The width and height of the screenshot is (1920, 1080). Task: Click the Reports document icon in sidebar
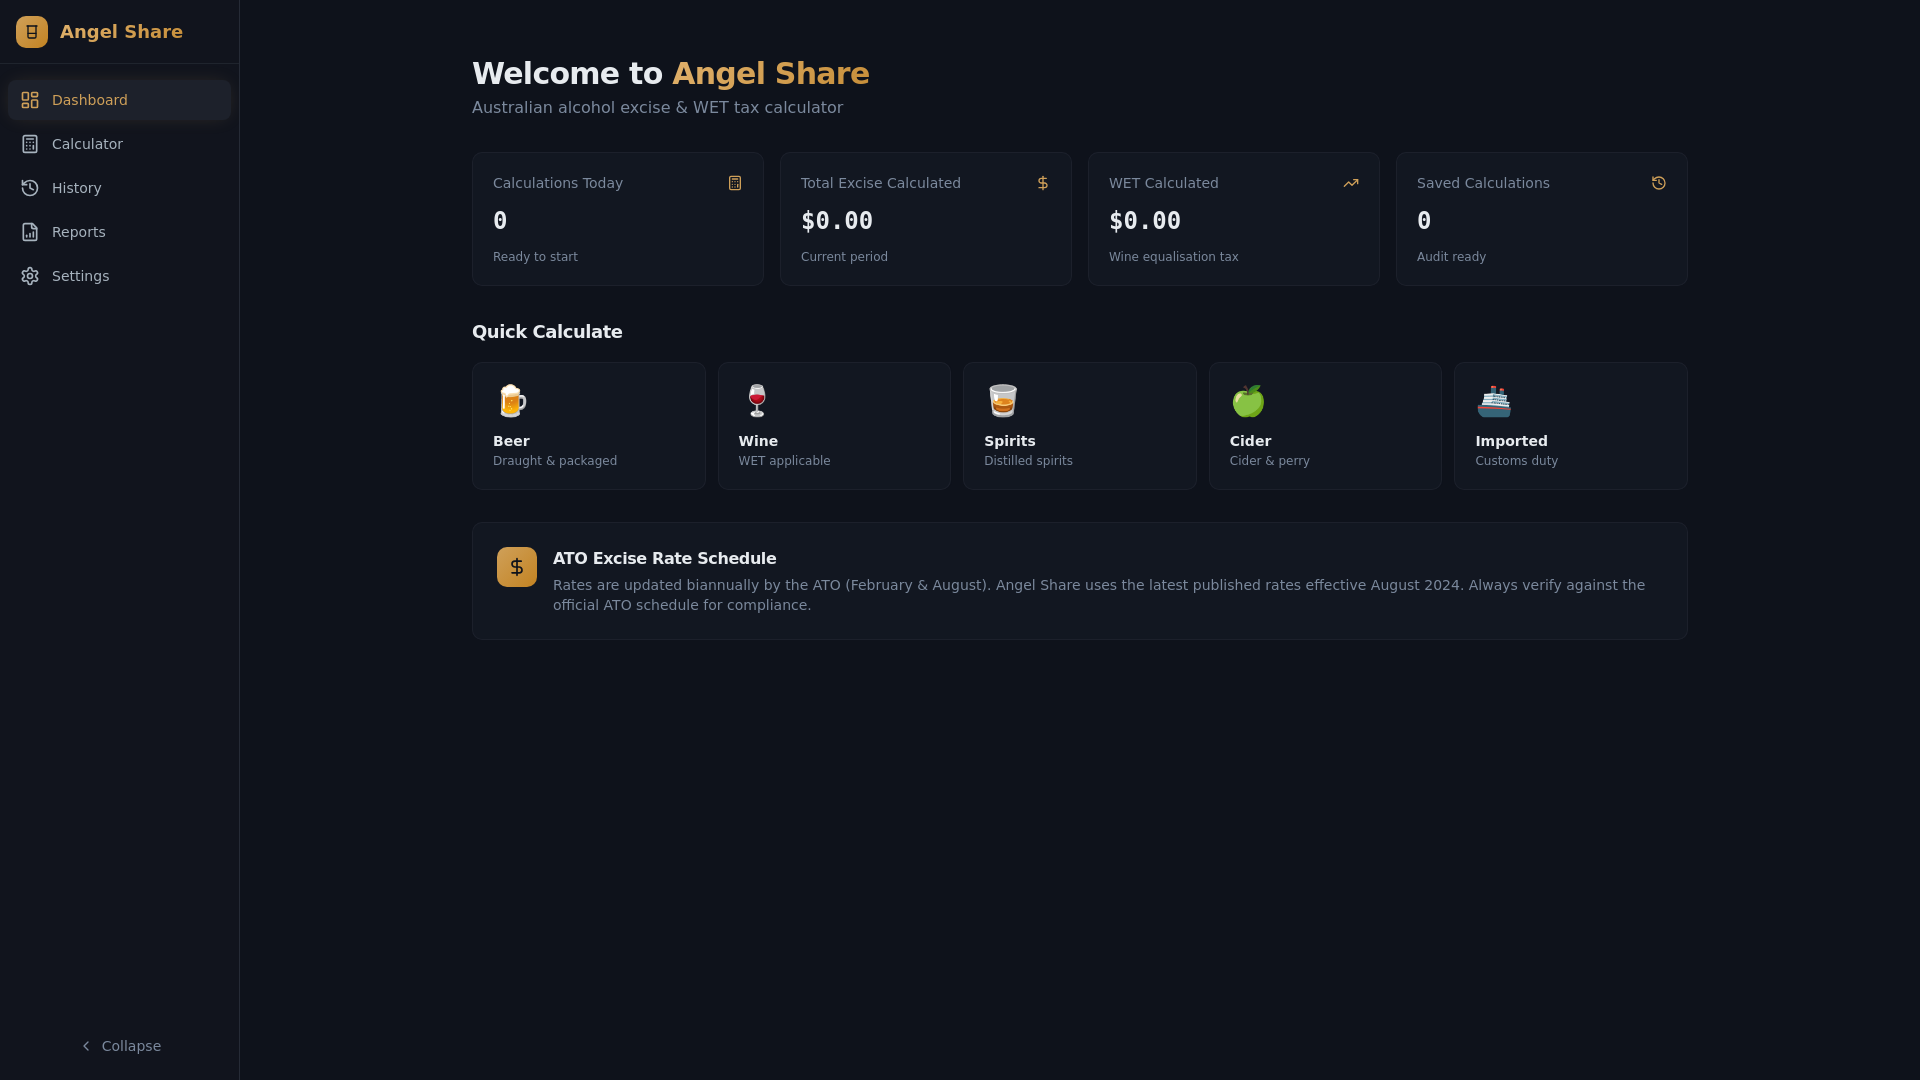click(30, 232)
